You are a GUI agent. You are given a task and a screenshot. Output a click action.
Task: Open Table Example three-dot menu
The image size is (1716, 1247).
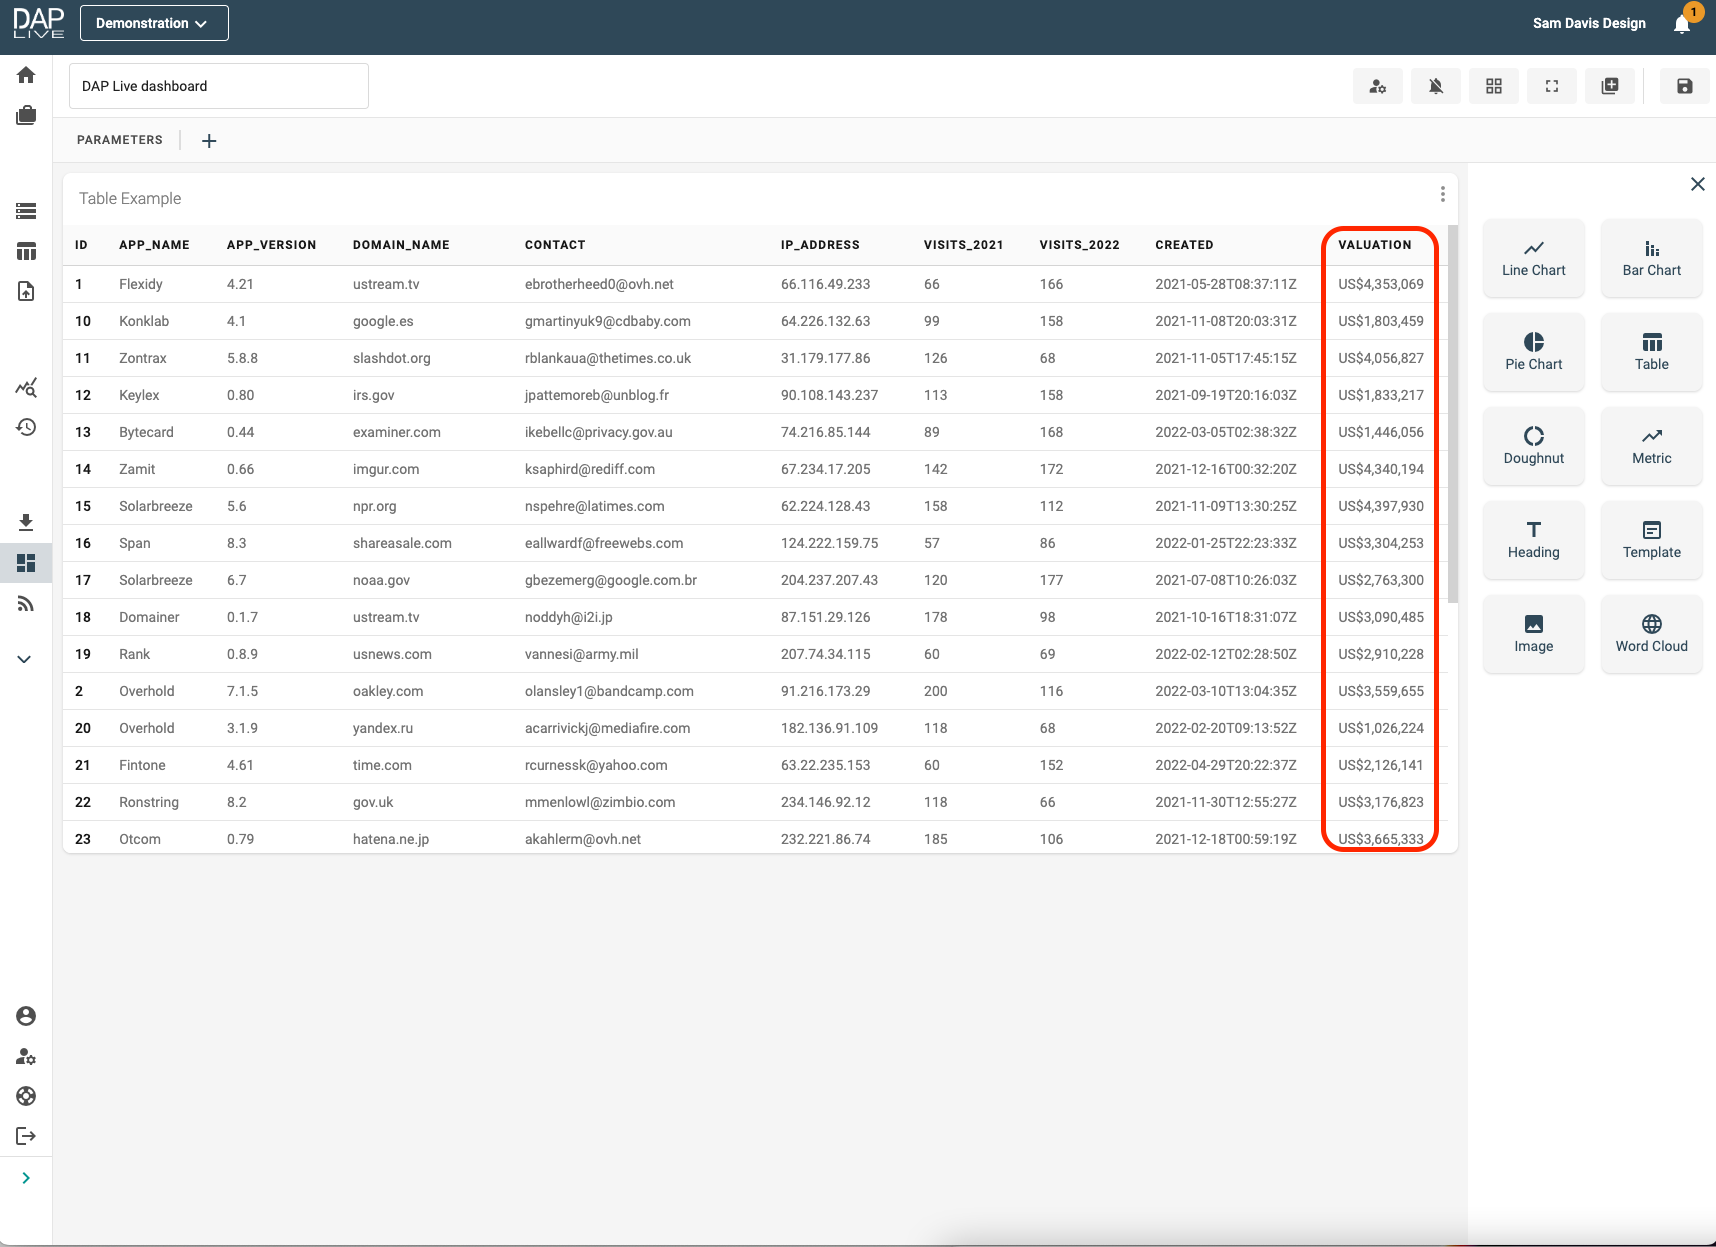(1442, 194)
